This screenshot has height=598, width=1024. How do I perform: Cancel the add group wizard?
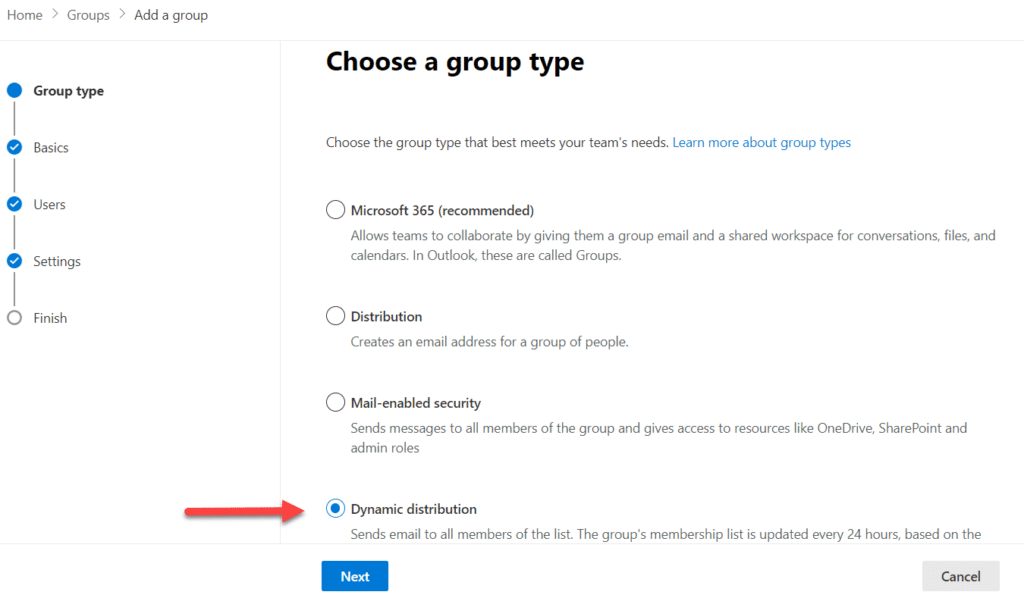[960, 576]
